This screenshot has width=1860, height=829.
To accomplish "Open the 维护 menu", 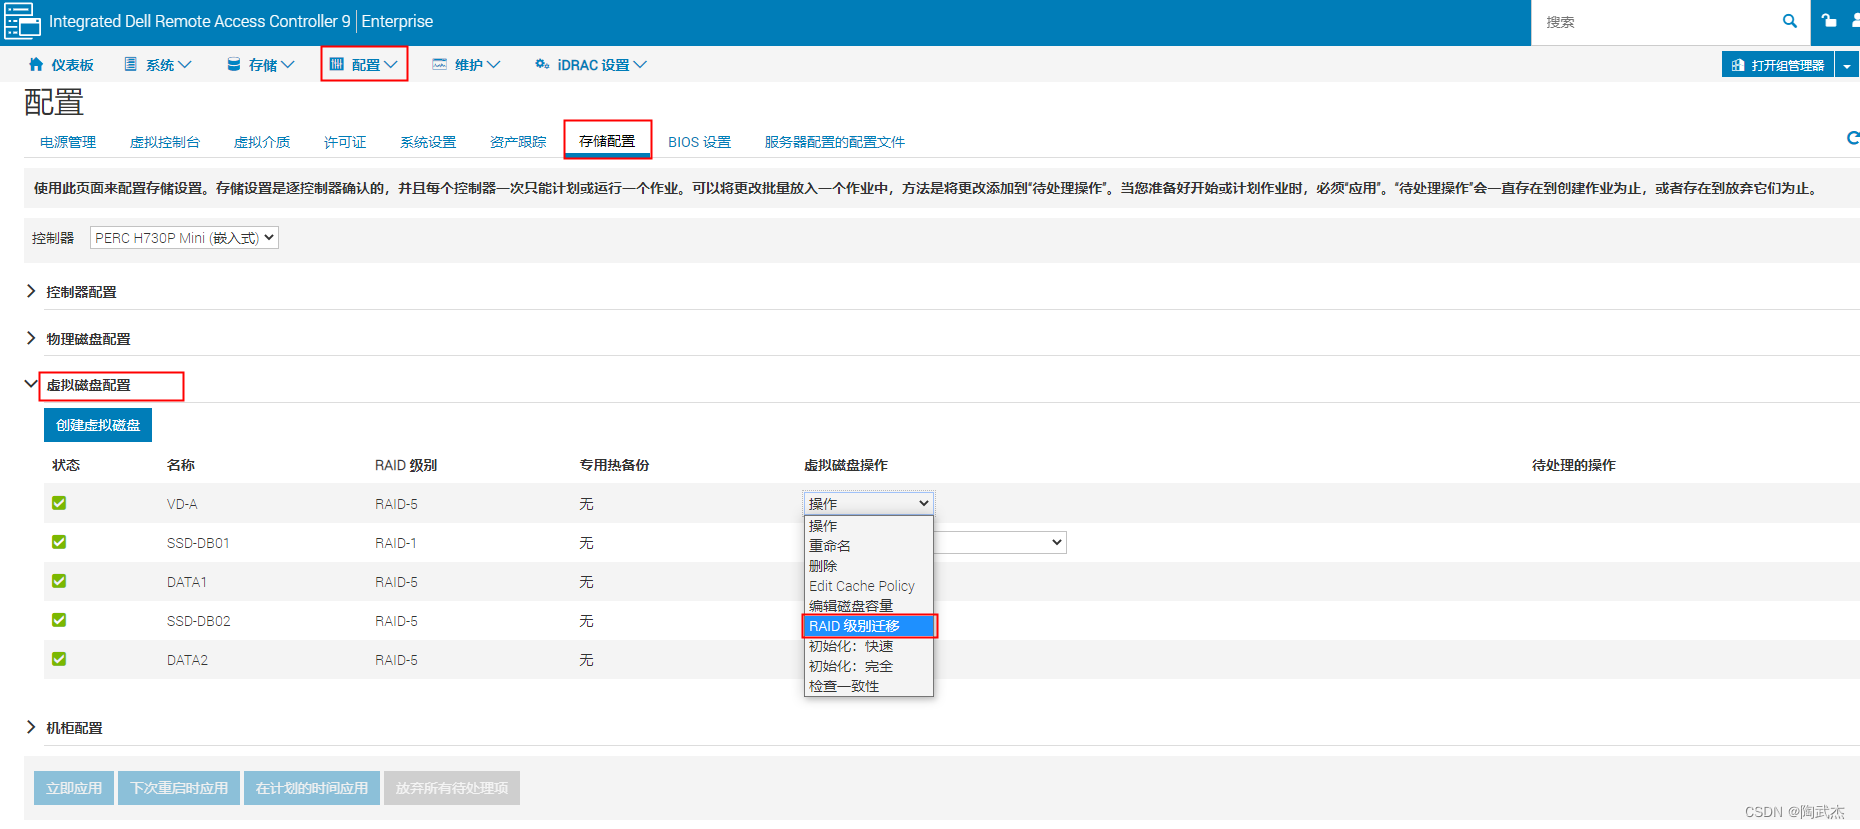I will click(466, 65).
